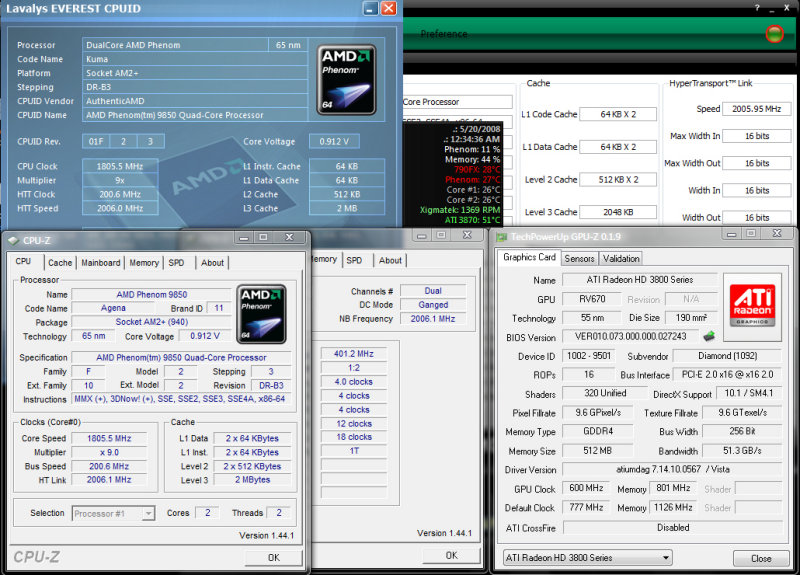Viewport: 800px width, 575px height.
Task: Click the HT Link 2006.1 MHz field
Action: (x=109, y=480)
